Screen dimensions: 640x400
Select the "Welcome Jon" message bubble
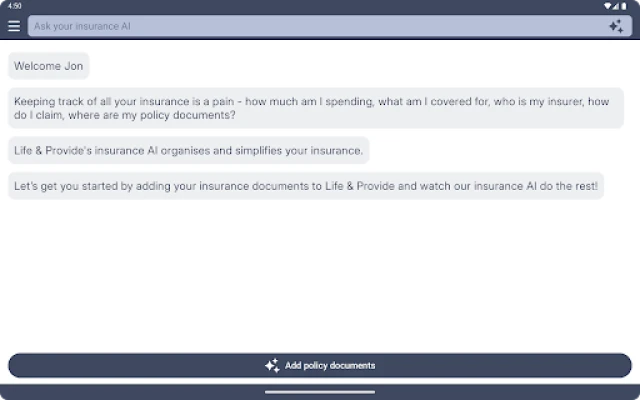[x=49, y=67]
